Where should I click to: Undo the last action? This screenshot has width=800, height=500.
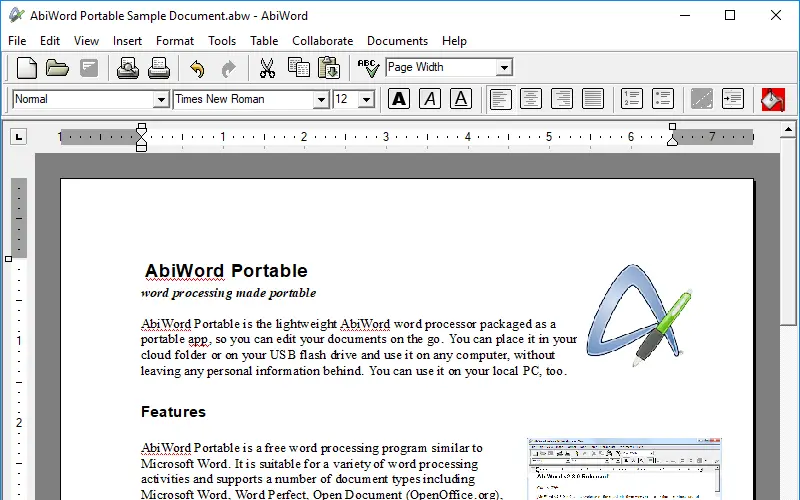197,68
